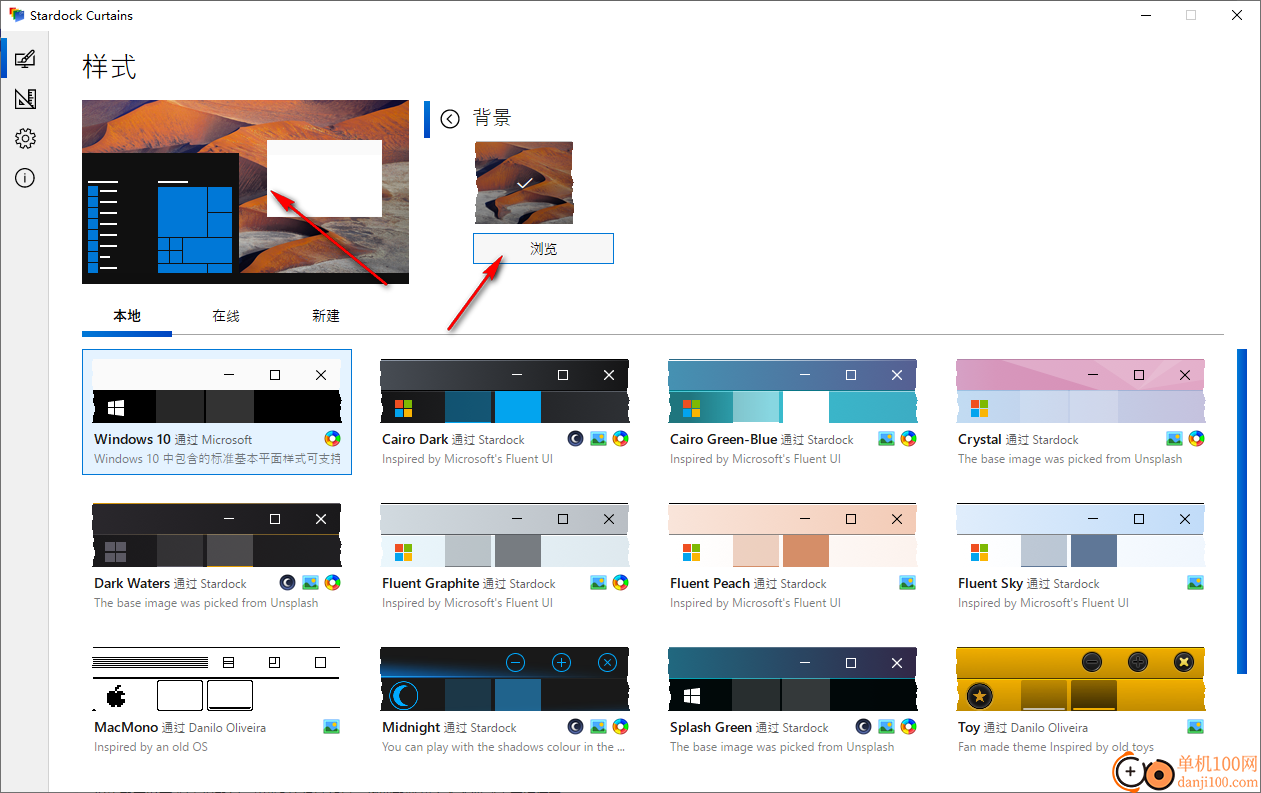1261x793 pixels.
Task: Click 'Inspired by an old OS' description
Action: coord(151,747)
